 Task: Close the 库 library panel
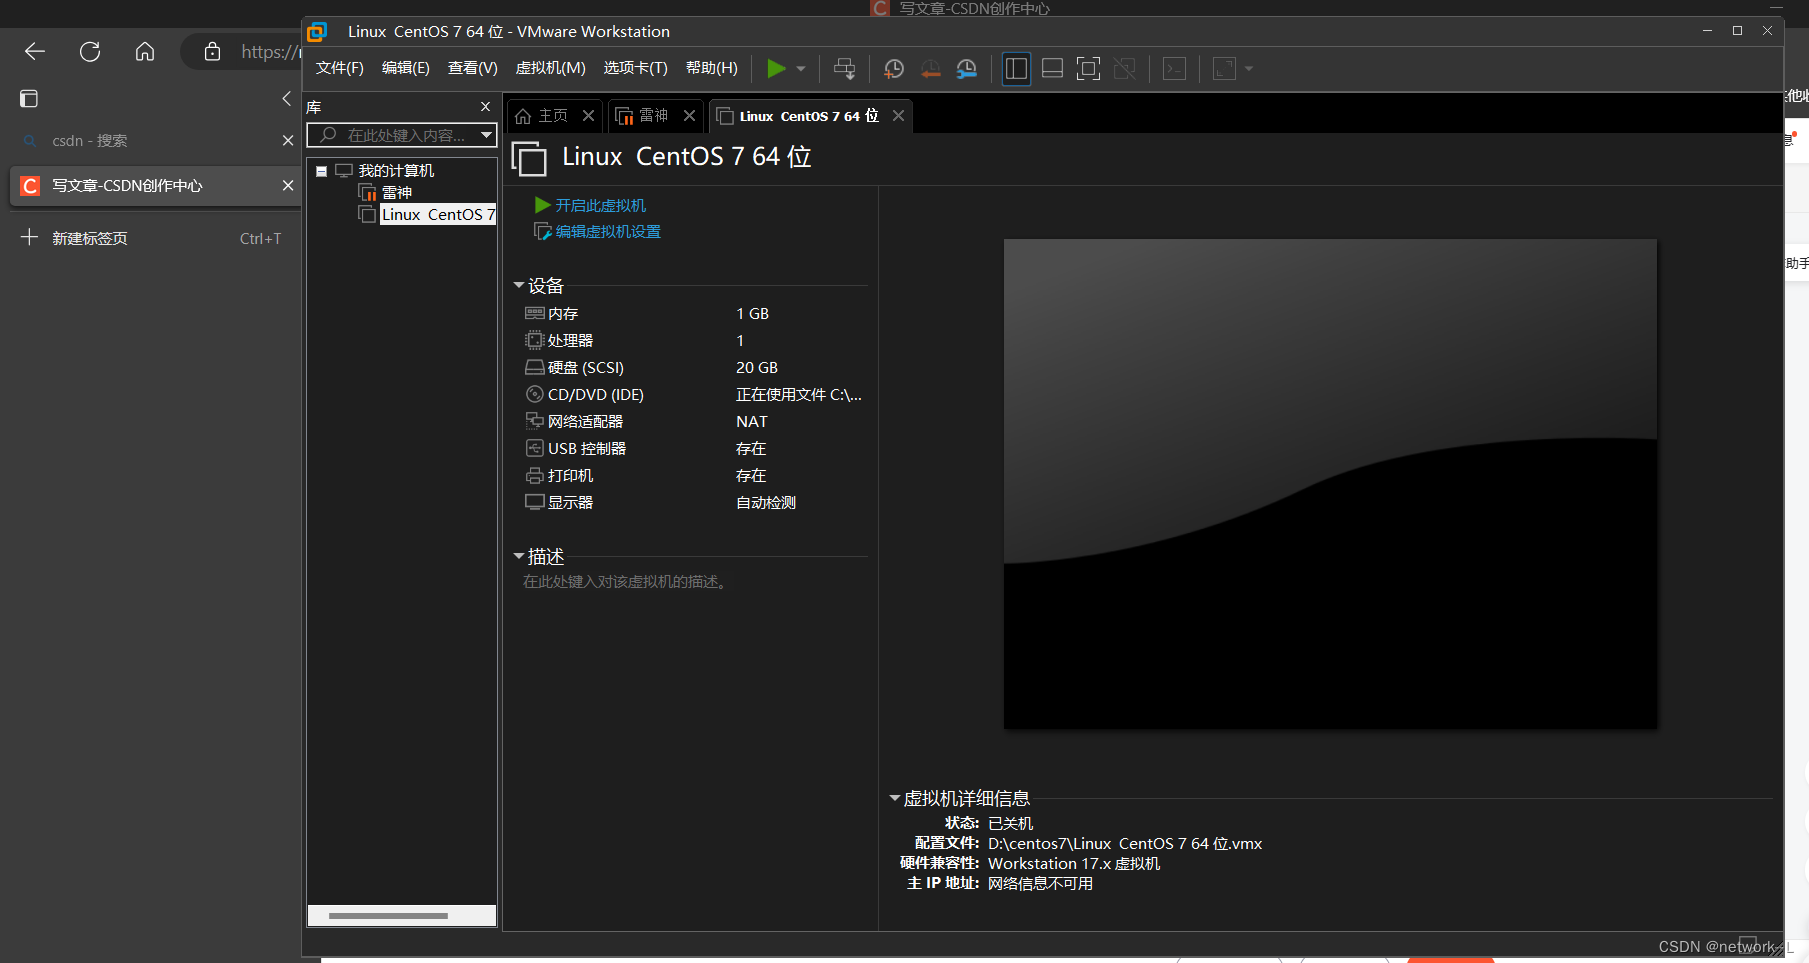tap(486, 107)
